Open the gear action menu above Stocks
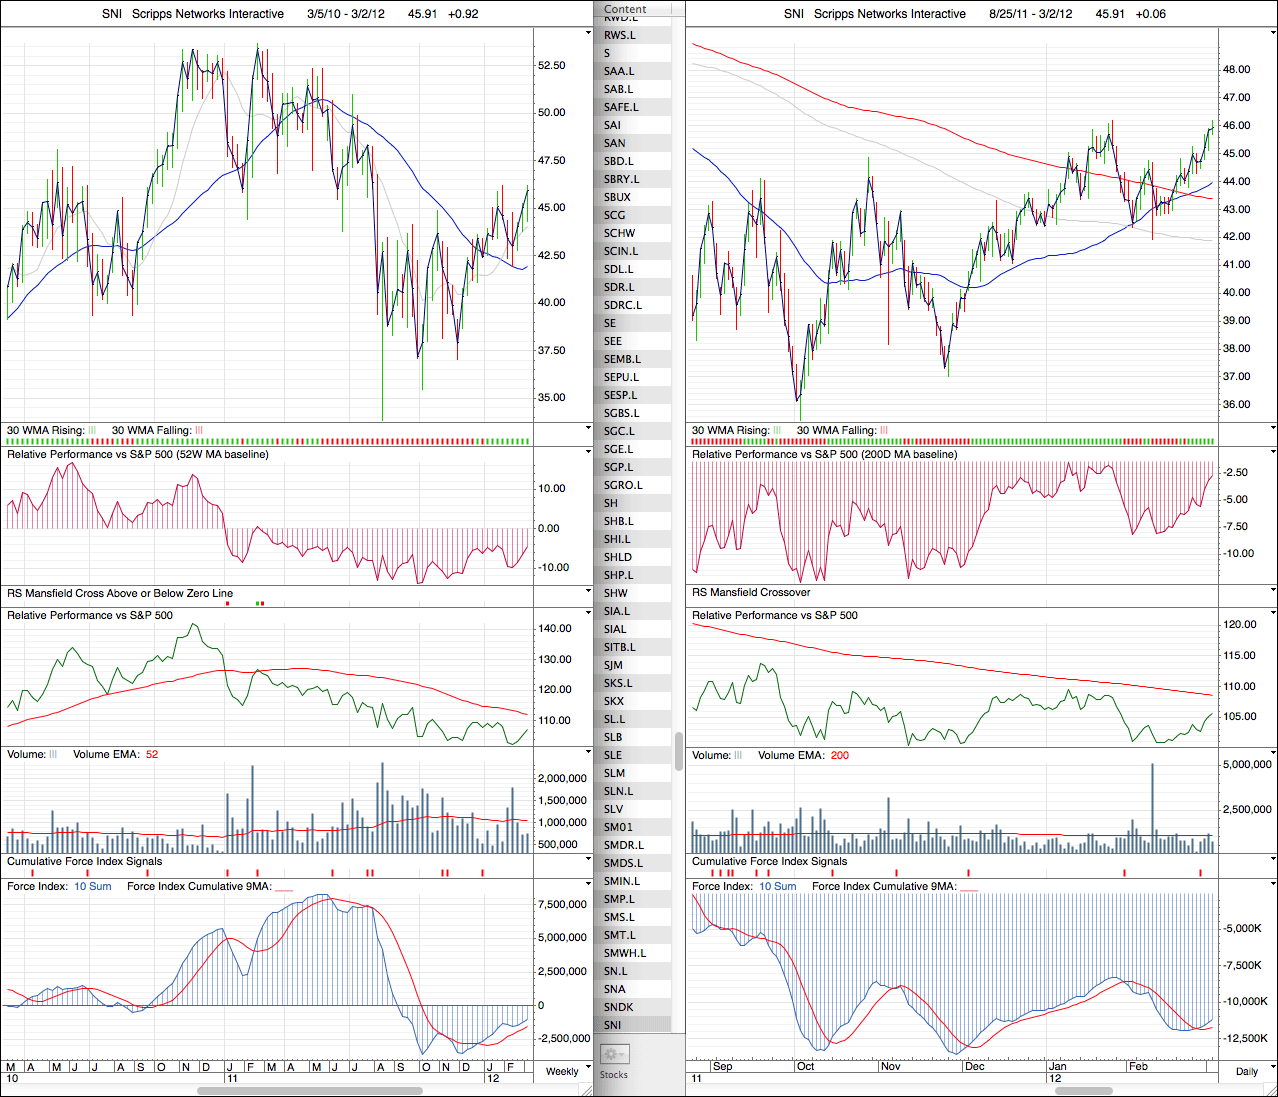Screen dimensions: 1278x1097 614,1054
